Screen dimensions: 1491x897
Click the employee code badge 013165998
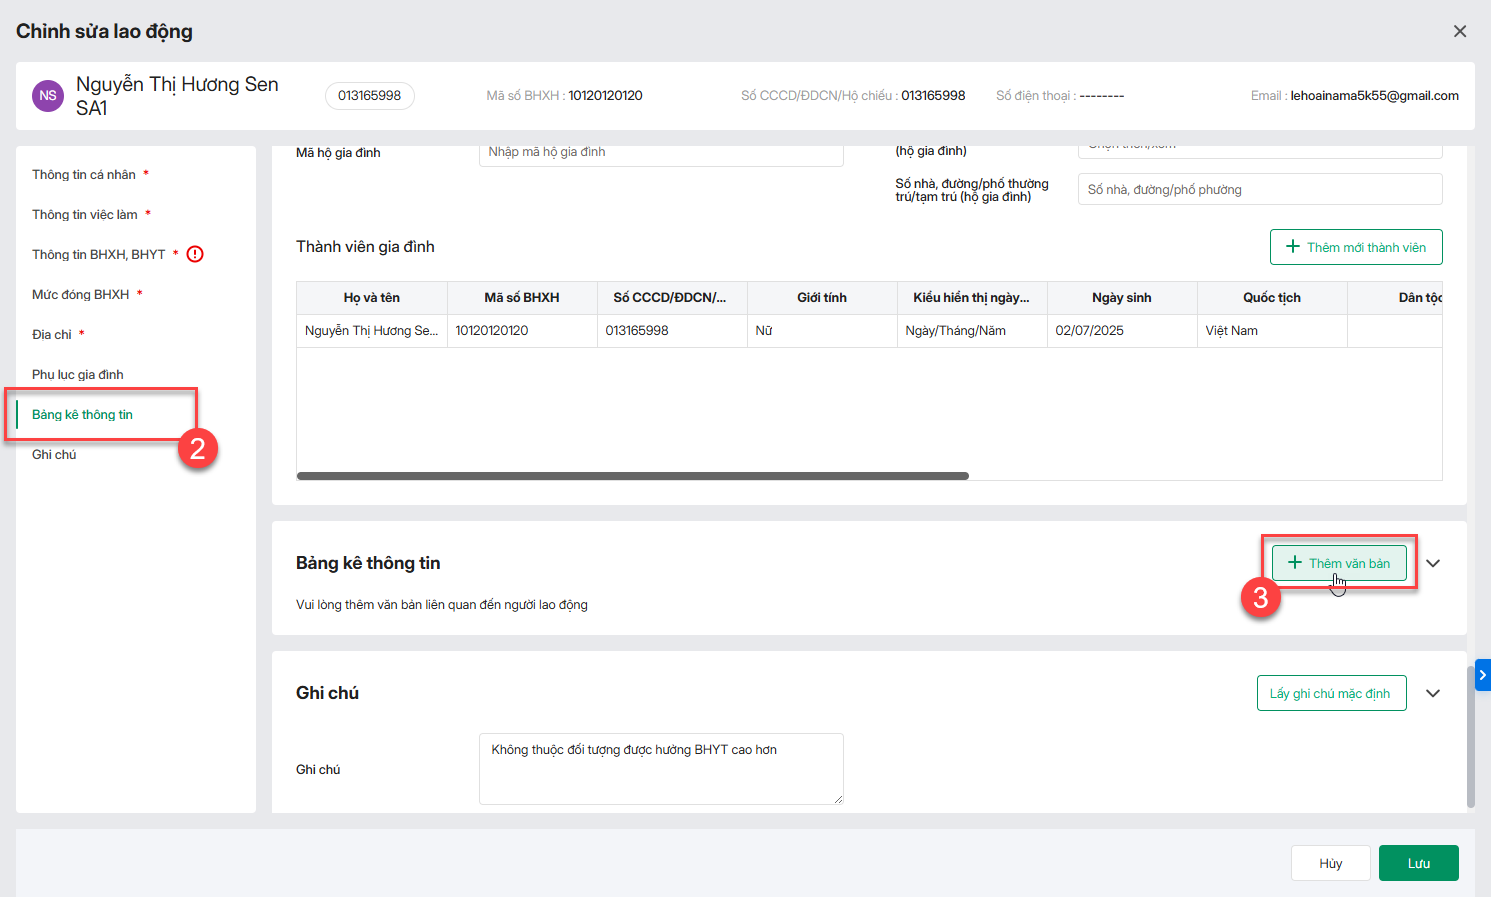pos(369,96)
